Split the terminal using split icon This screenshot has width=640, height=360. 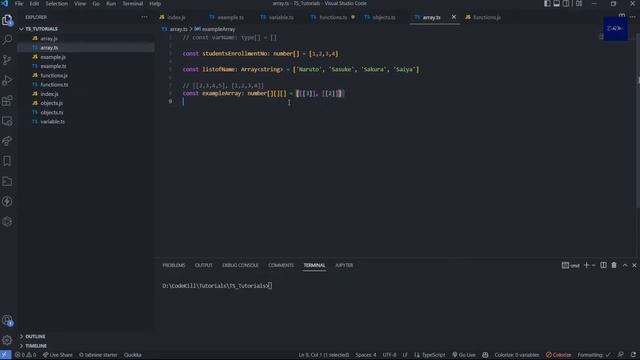603,265
